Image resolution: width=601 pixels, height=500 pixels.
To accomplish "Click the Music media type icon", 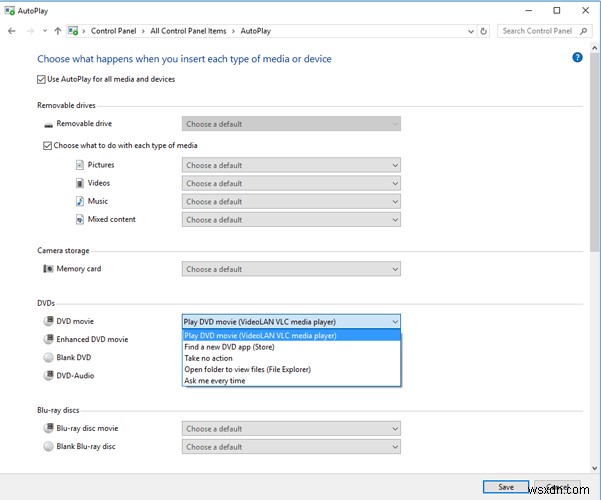I will tap(79, 201).
